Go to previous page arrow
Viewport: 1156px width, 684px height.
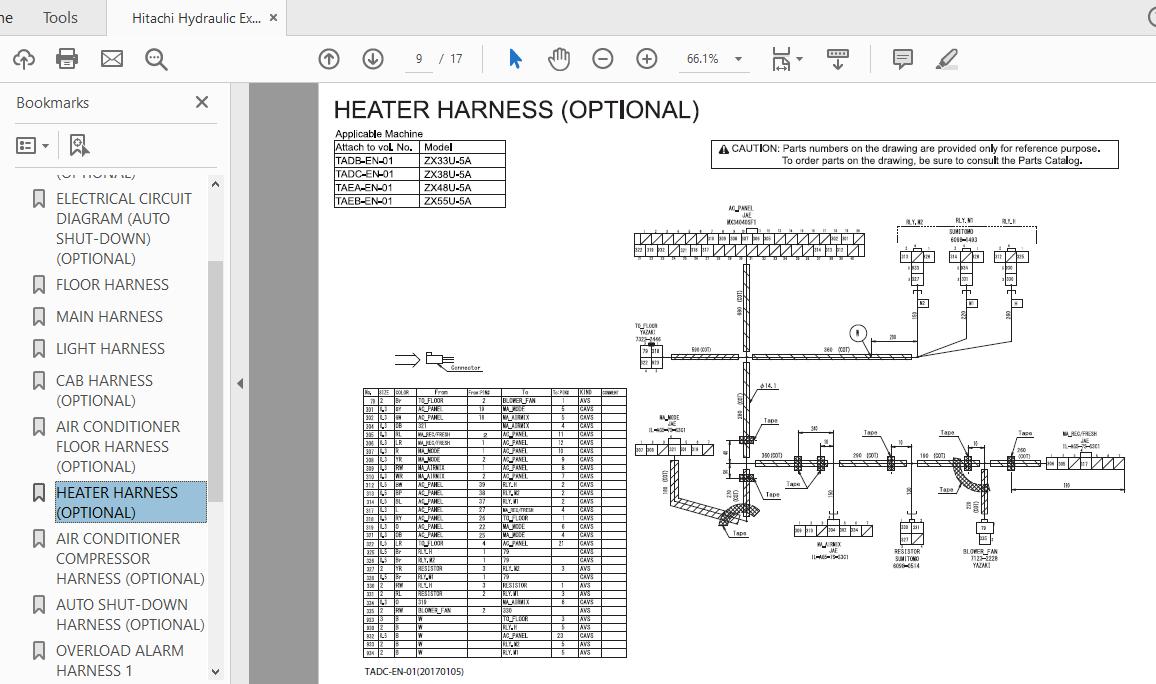point(329,59)
